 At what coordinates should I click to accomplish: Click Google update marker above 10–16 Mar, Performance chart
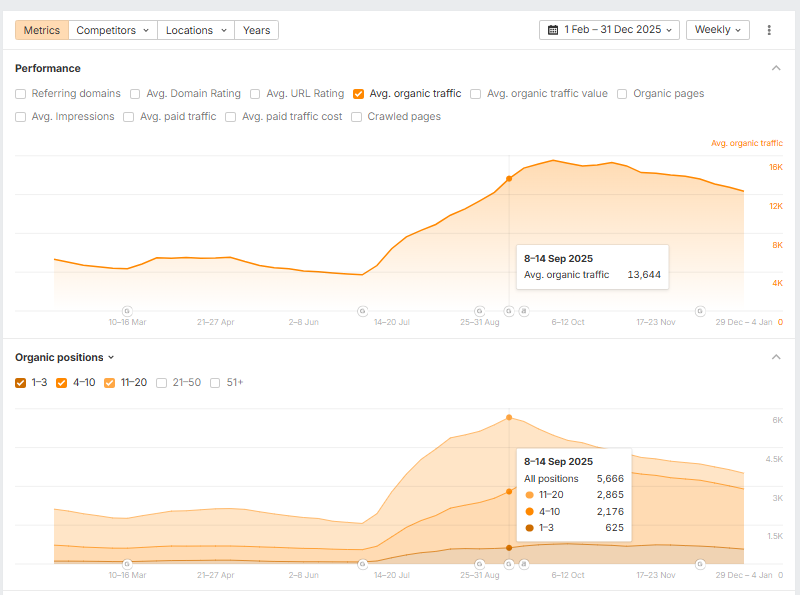(127, 311)
